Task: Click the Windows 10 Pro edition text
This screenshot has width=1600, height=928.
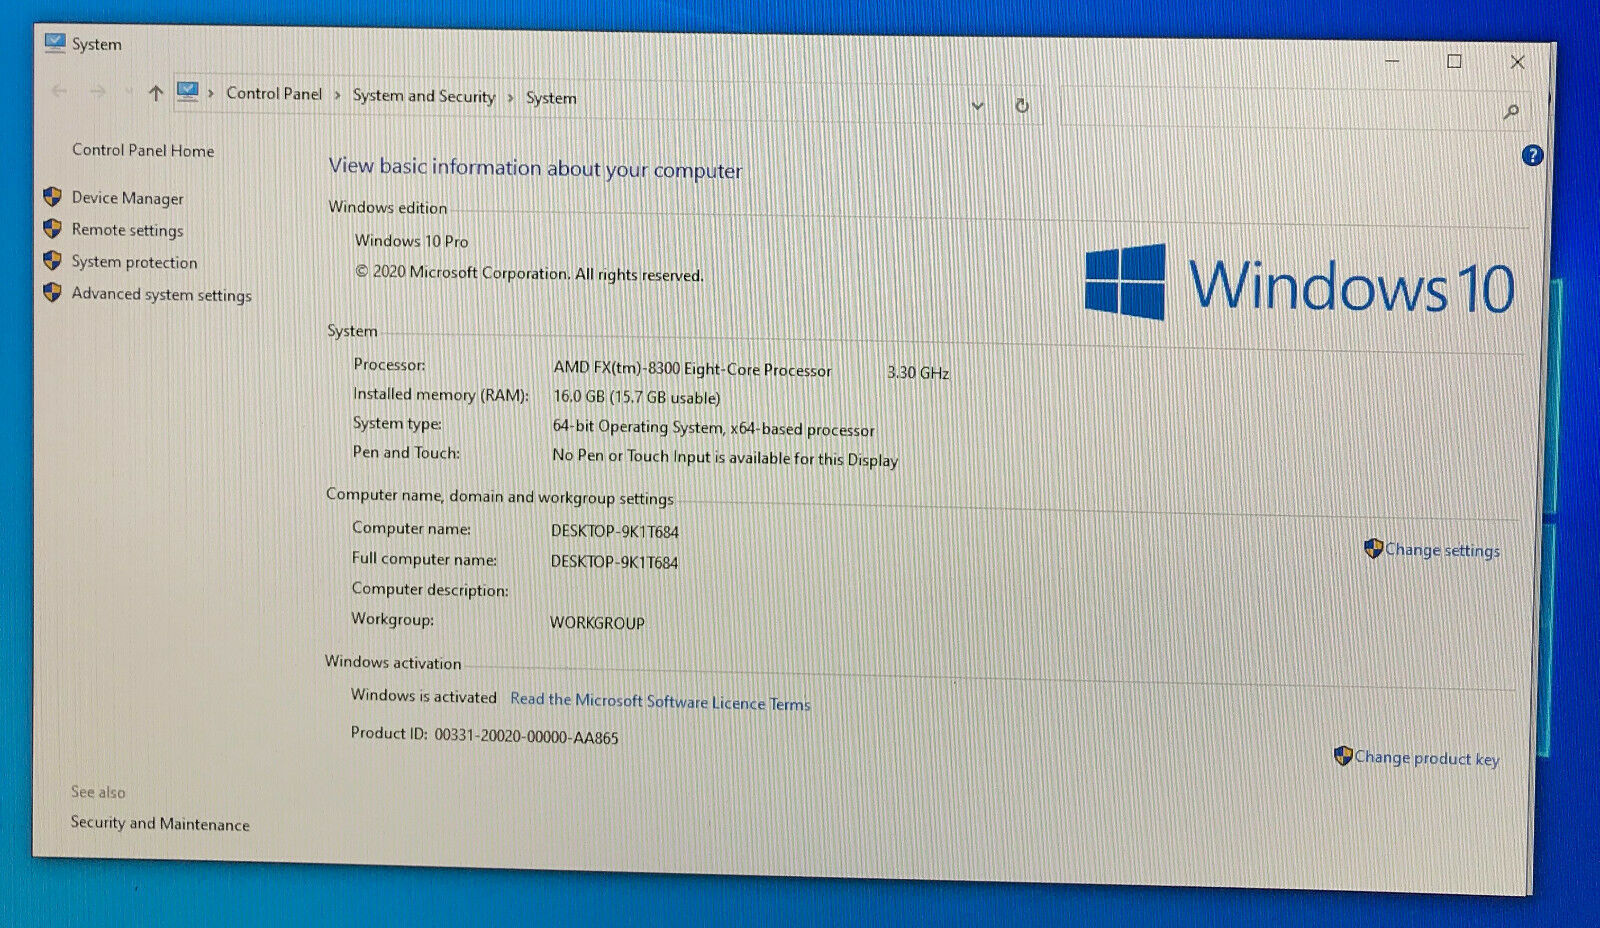Action: 411,241
